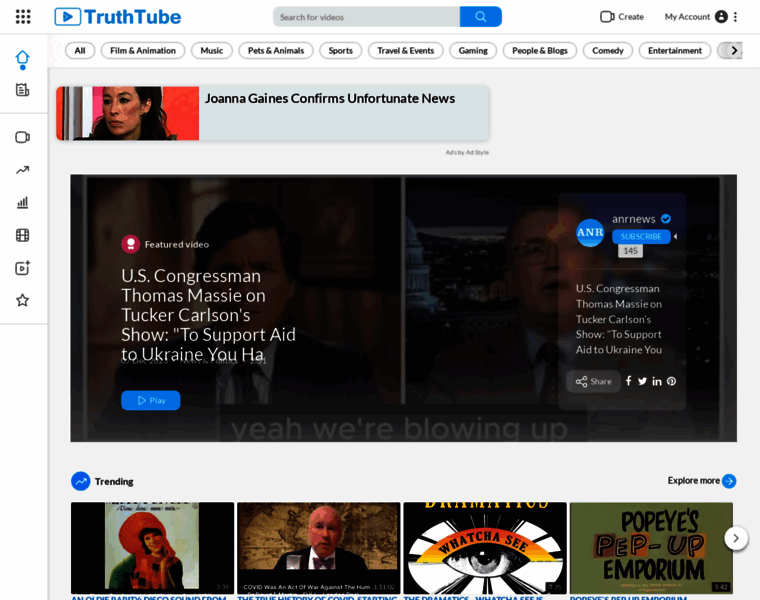Open the COVID act of war video thumbnail
Screen dimensions: 760x600
click(x=318, y=548)
